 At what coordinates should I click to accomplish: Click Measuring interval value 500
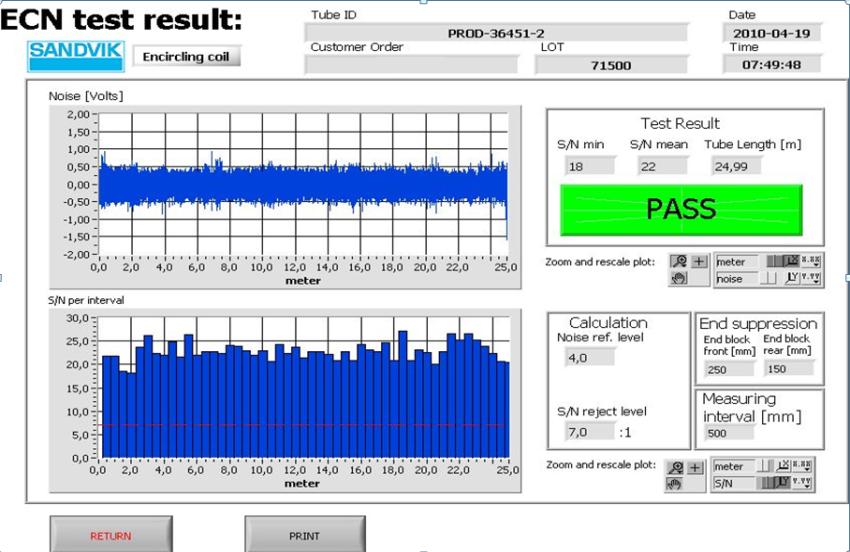729,433
